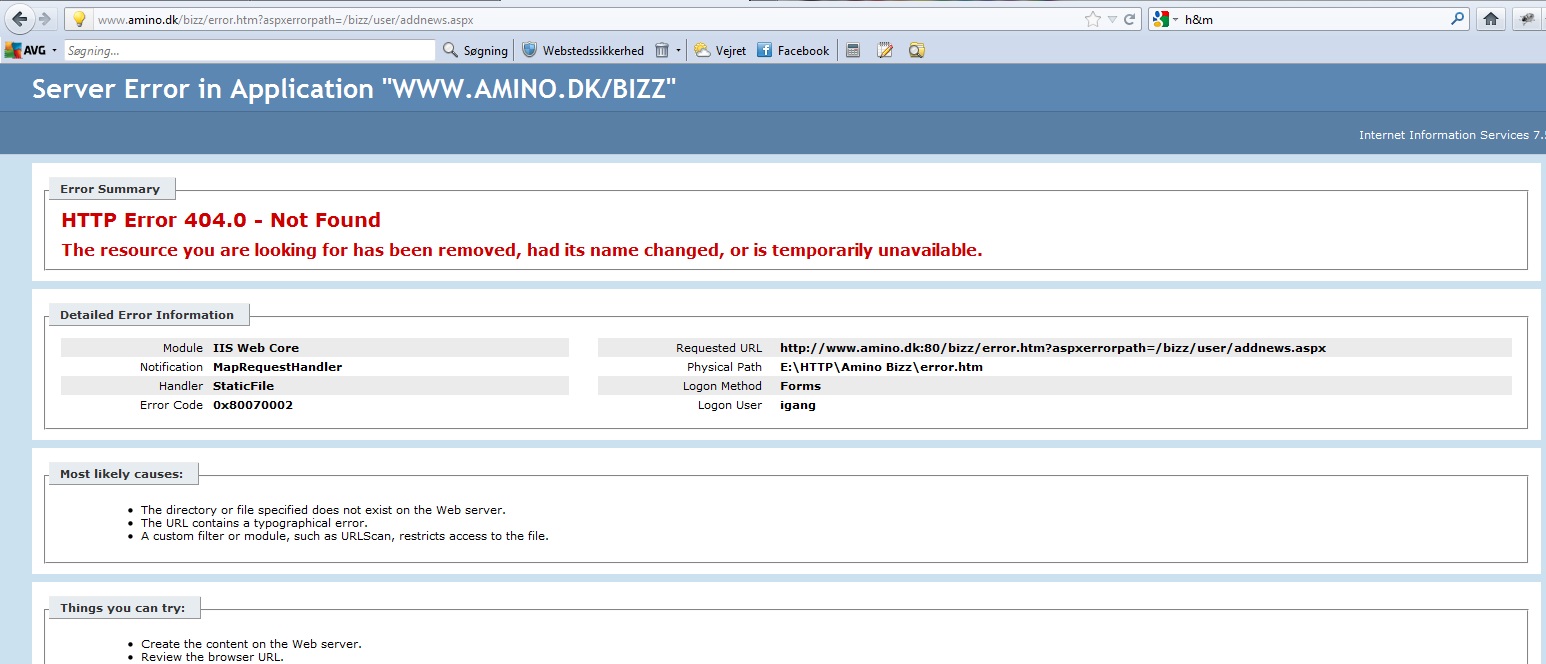Click the URL contains a typographical error line
The width and height of the screenshot is (1546, 664).
(x=254, y=523)
